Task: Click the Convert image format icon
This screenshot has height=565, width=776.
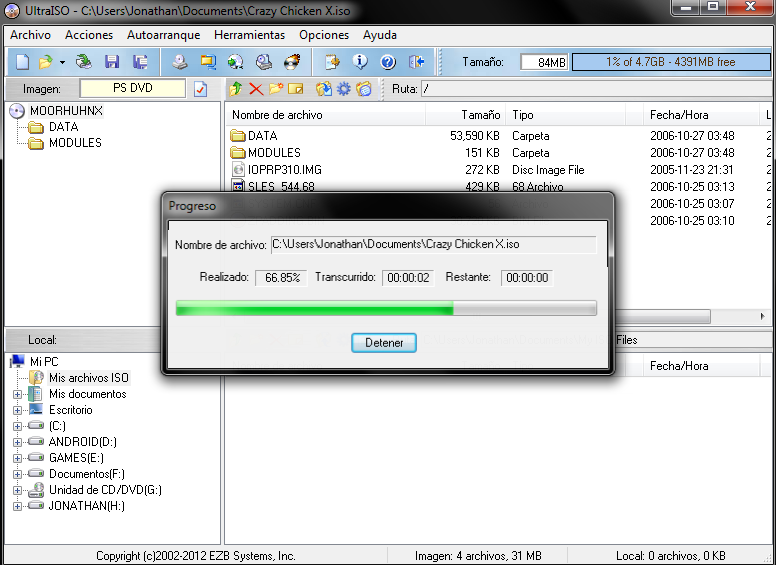Action: pos(208,62)
